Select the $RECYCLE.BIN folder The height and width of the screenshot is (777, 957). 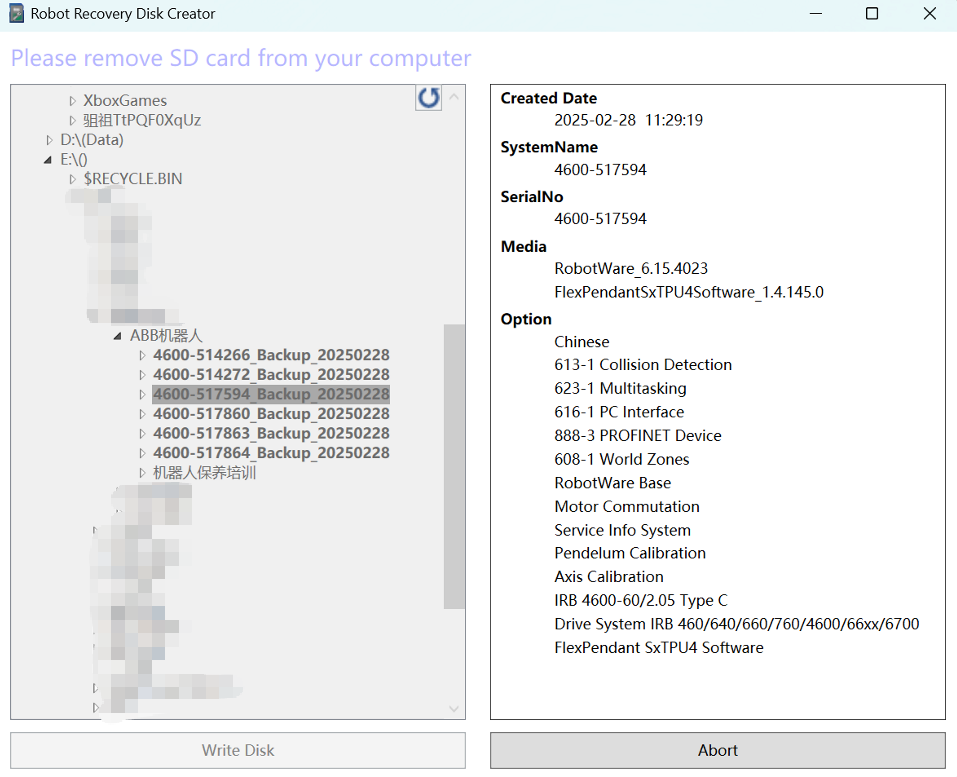coord(133,179)
